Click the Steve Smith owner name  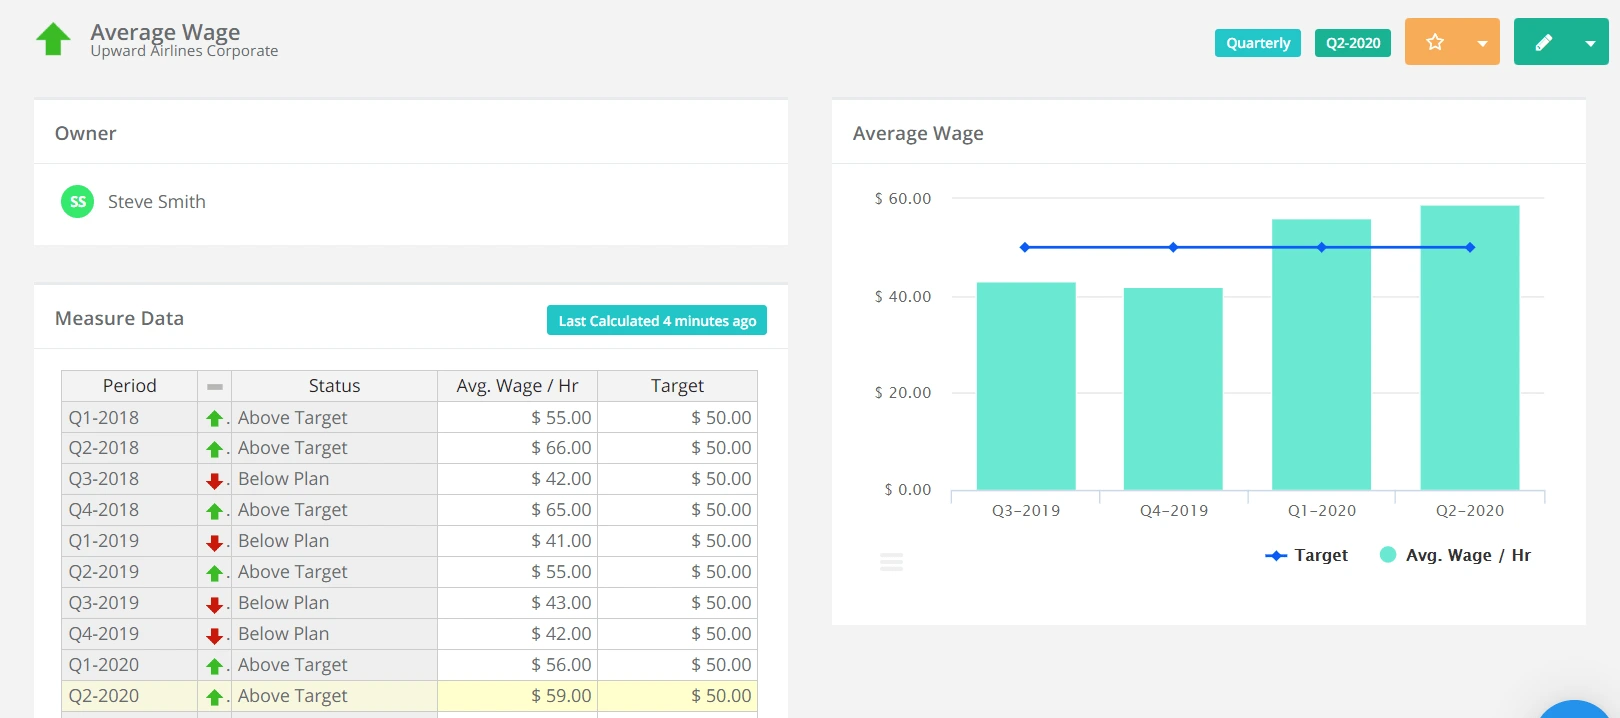click(157, 202)
